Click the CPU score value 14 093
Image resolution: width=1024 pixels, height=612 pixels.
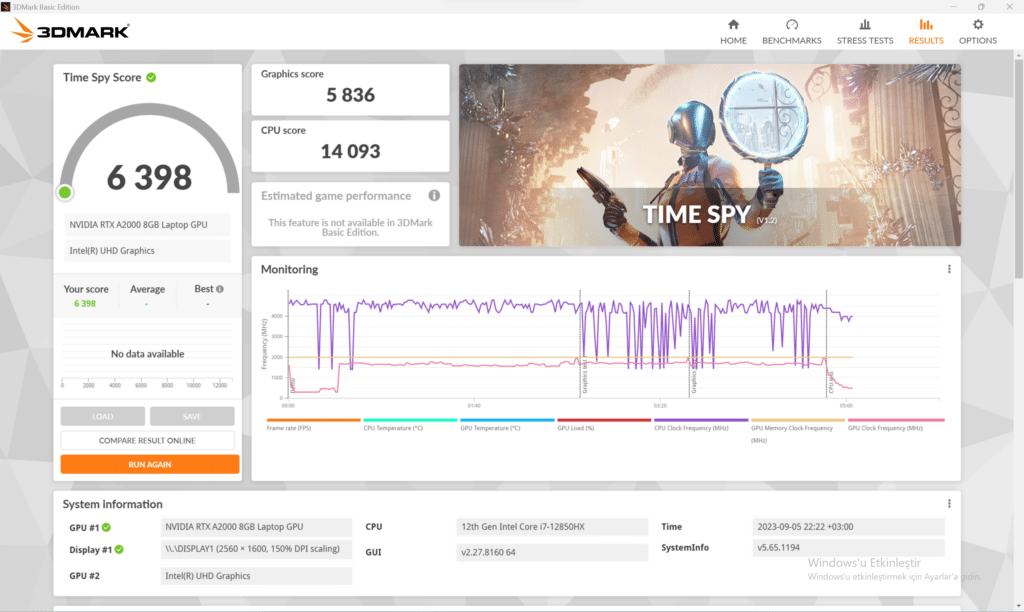pos(350,152)
